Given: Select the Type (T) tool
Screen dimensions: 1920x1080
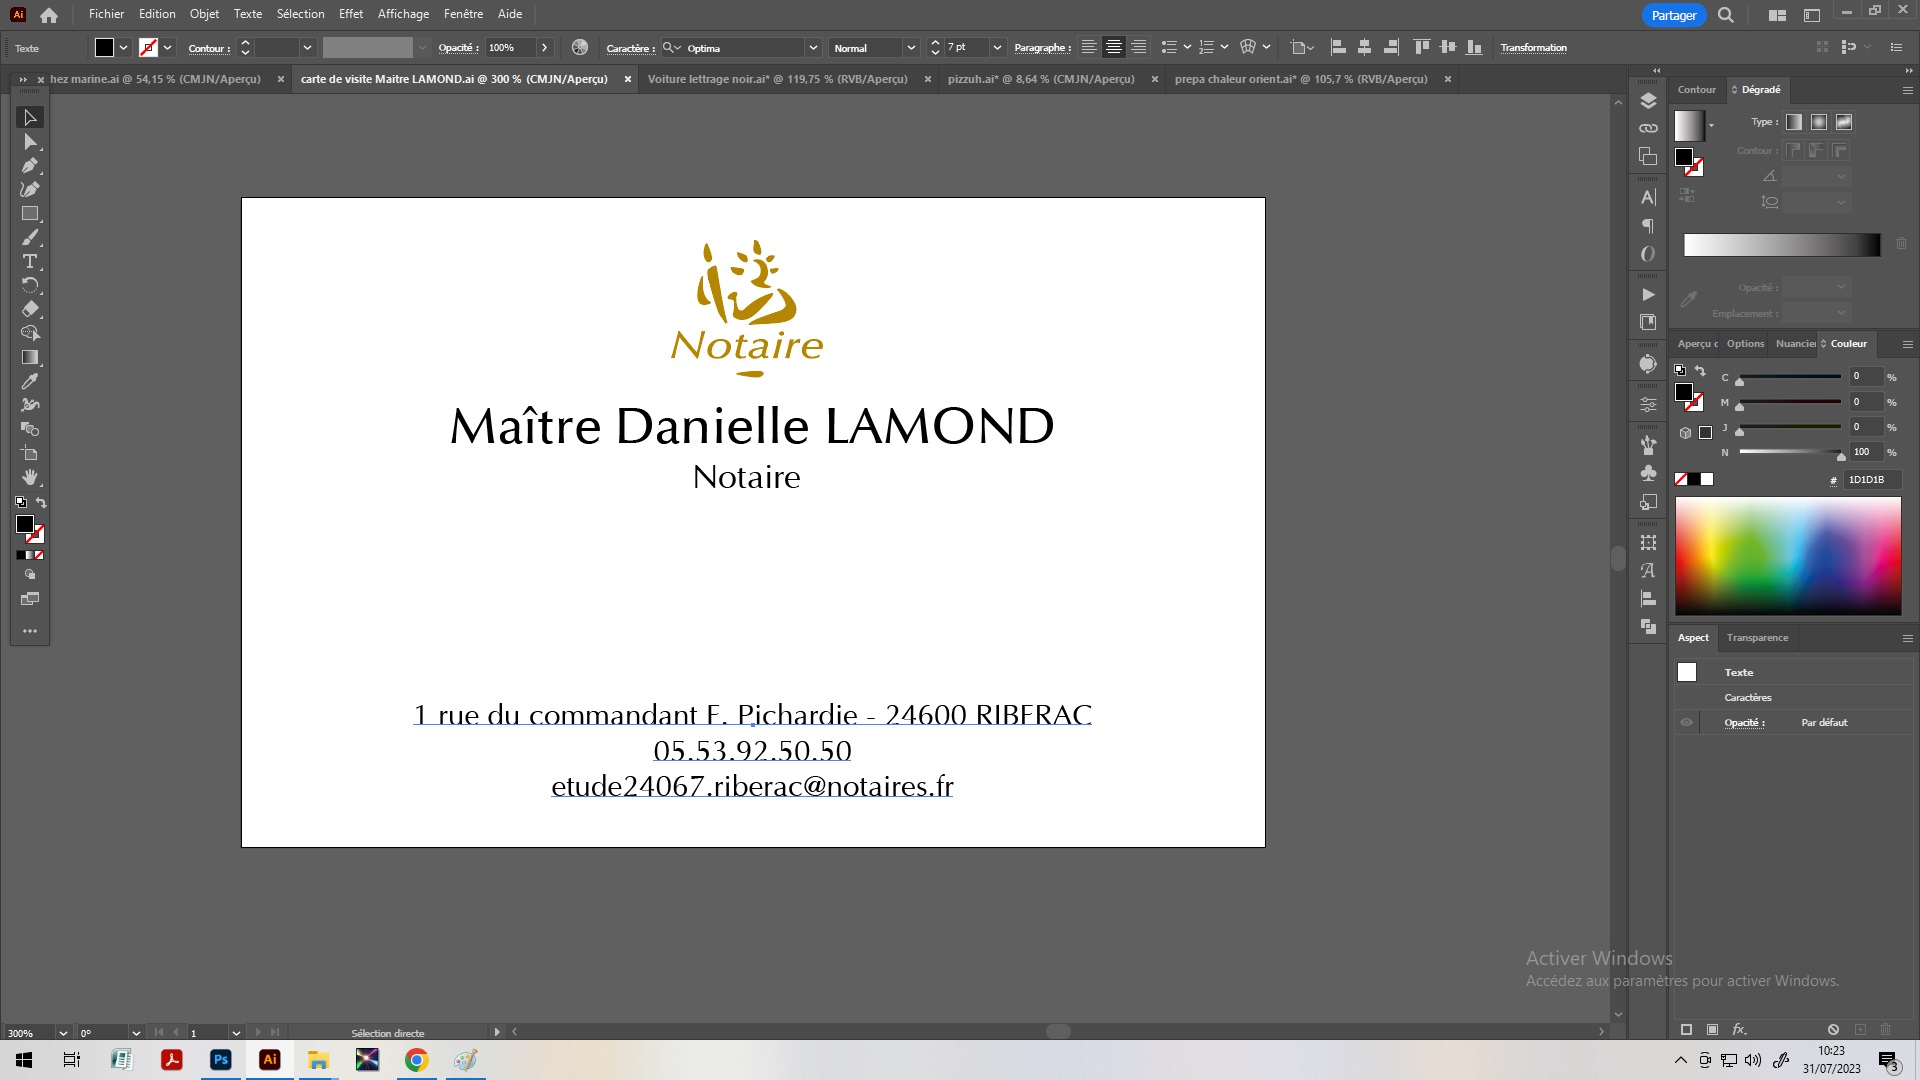Looking at the screenshot, I should (x=30, y=262).
